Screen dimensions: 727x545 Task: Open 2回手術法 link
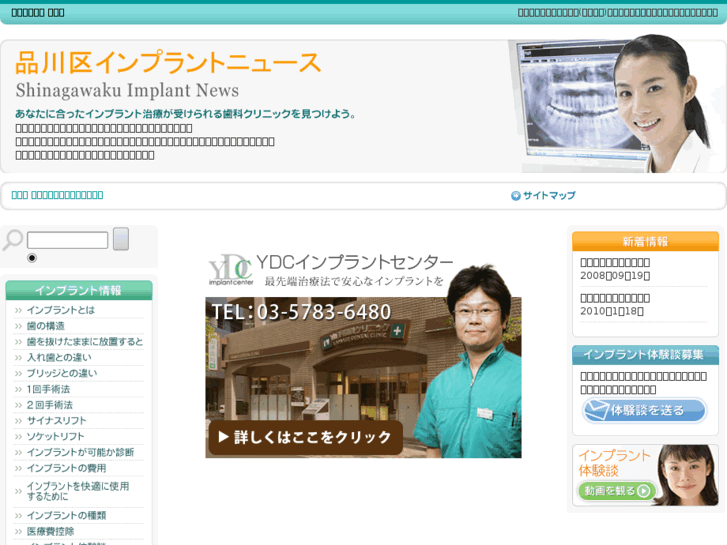click(50, 405)
